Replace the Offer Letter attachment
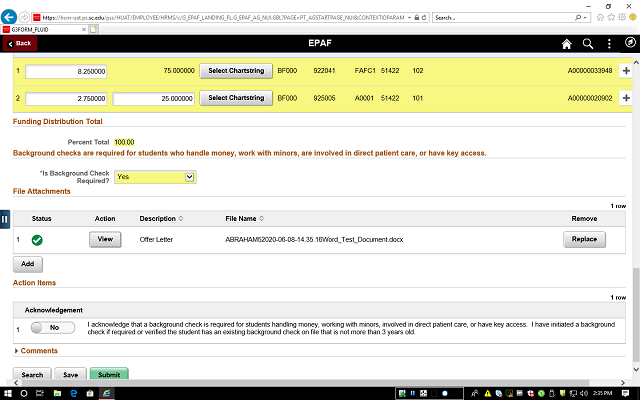 point(584,239)
